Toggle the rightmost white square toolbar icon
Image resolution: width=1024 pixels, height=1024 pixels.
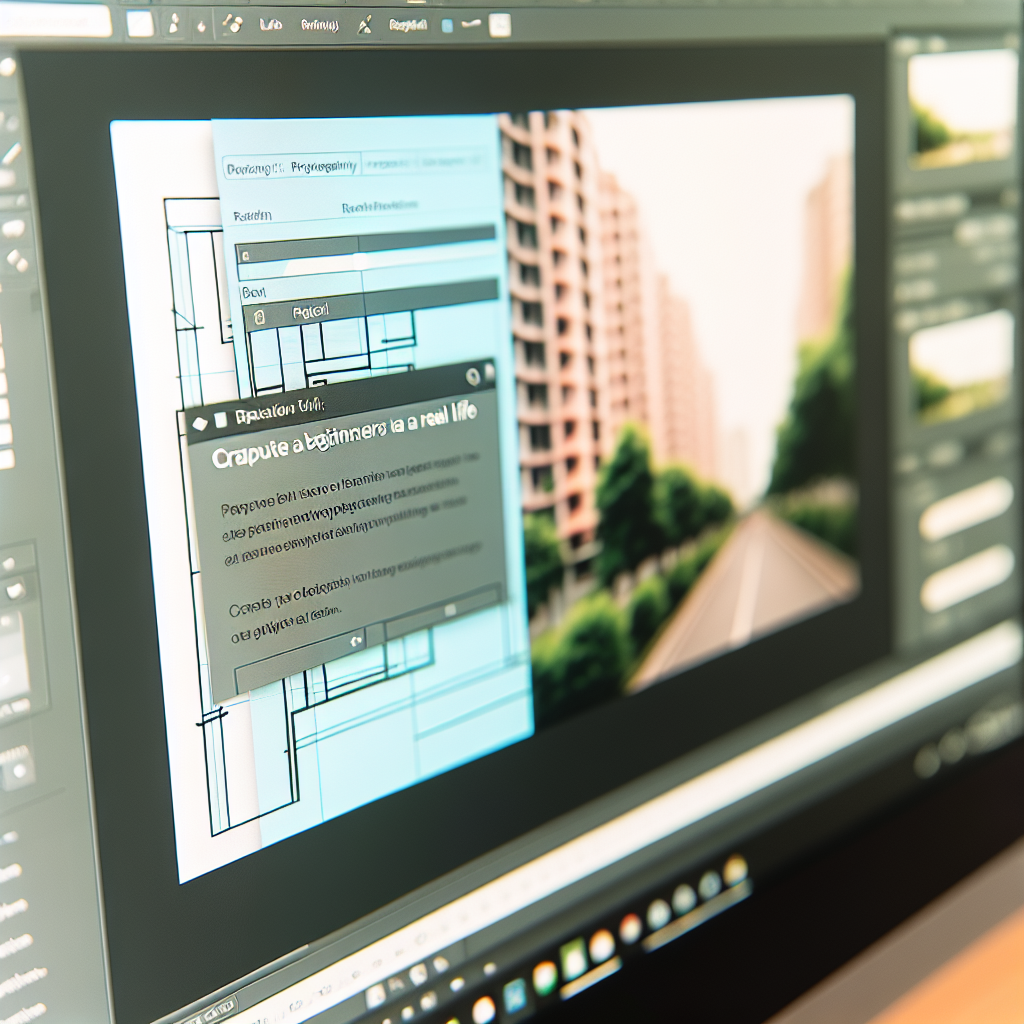[x=499, y=25]
